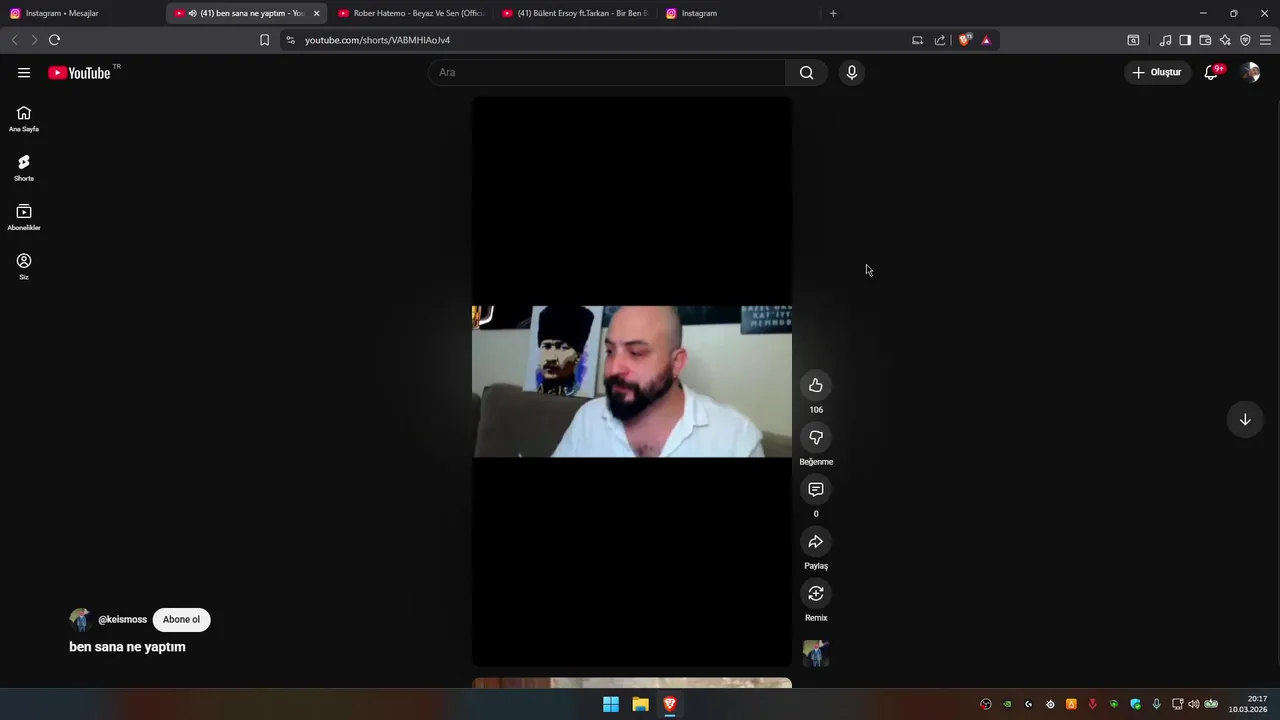1280x720 pixels.
Task: Open Brave Wallet
Action: click(1205, 40)
